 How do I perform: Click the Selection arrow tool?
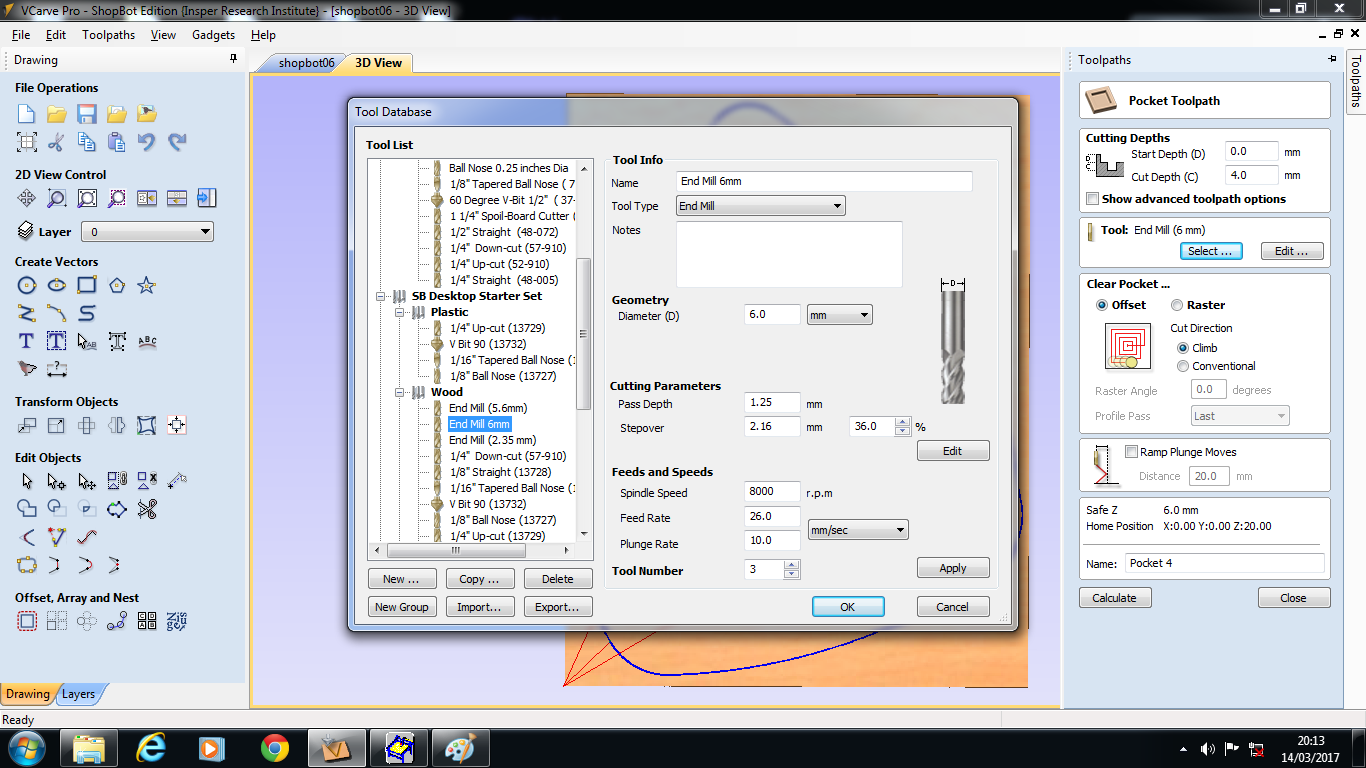(27, 482)
